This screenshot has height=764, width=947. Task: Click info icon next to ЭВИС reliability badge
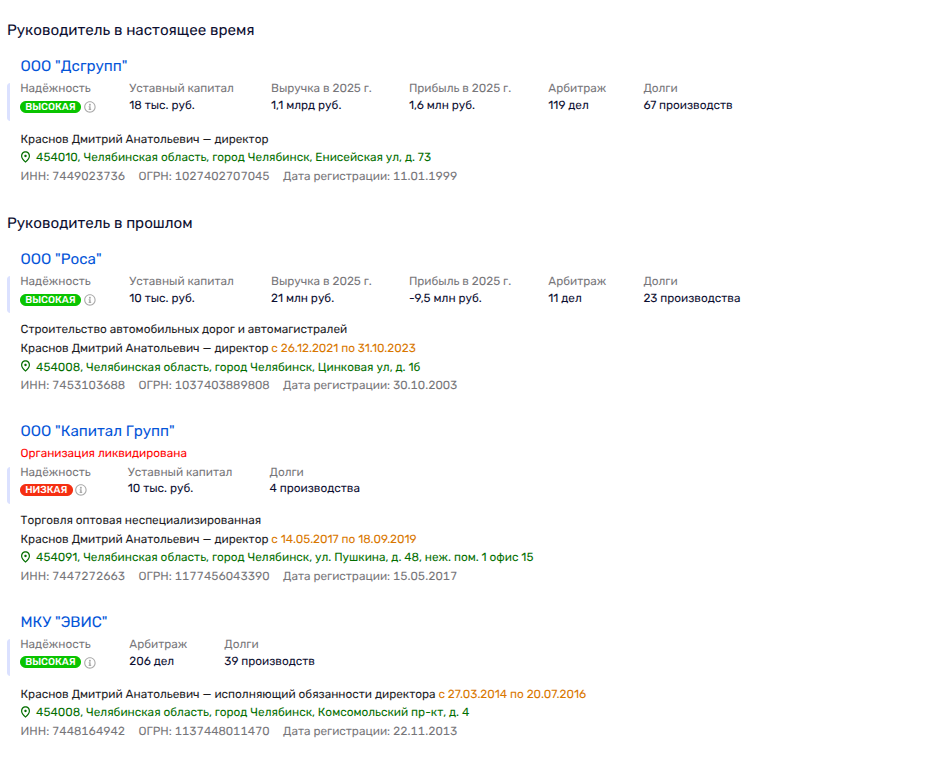(89, 662)
